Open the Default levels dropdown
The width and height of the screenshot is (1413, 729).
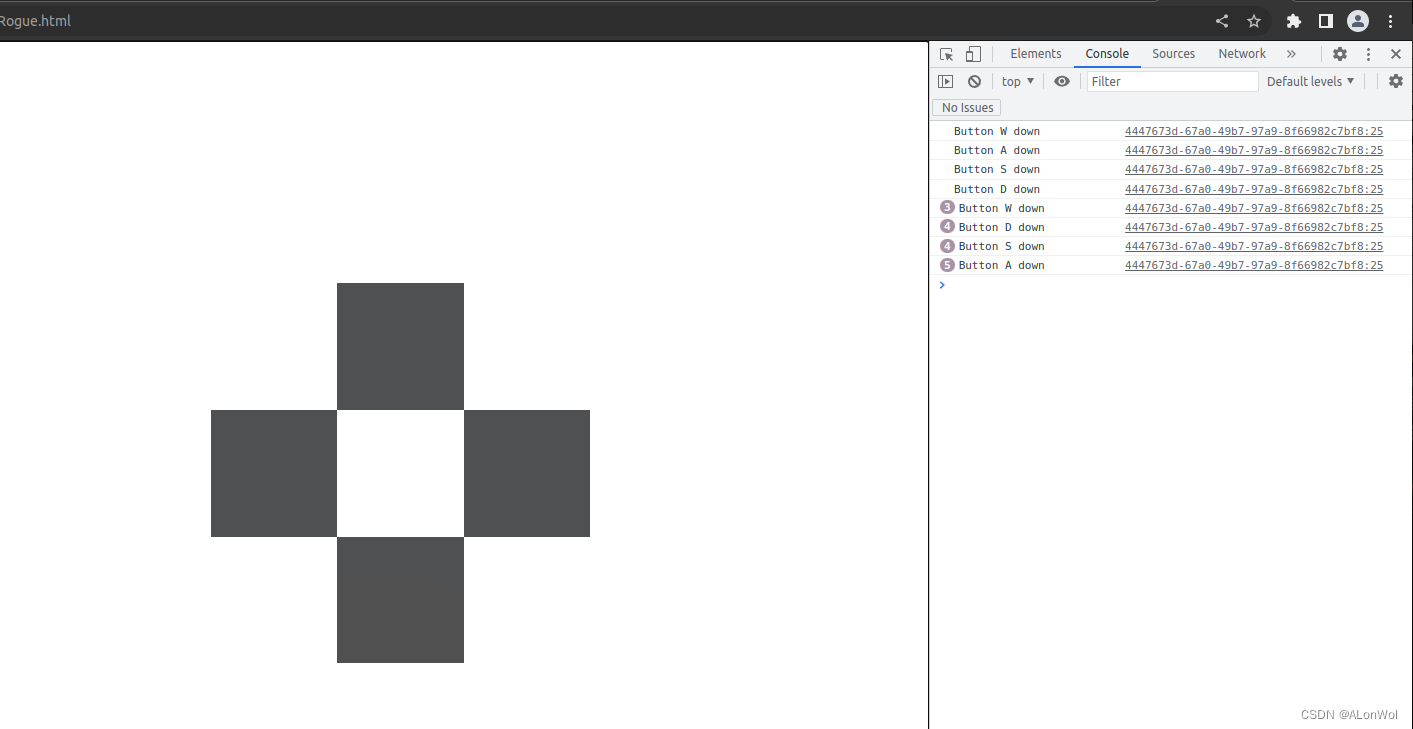[1311, 81]
